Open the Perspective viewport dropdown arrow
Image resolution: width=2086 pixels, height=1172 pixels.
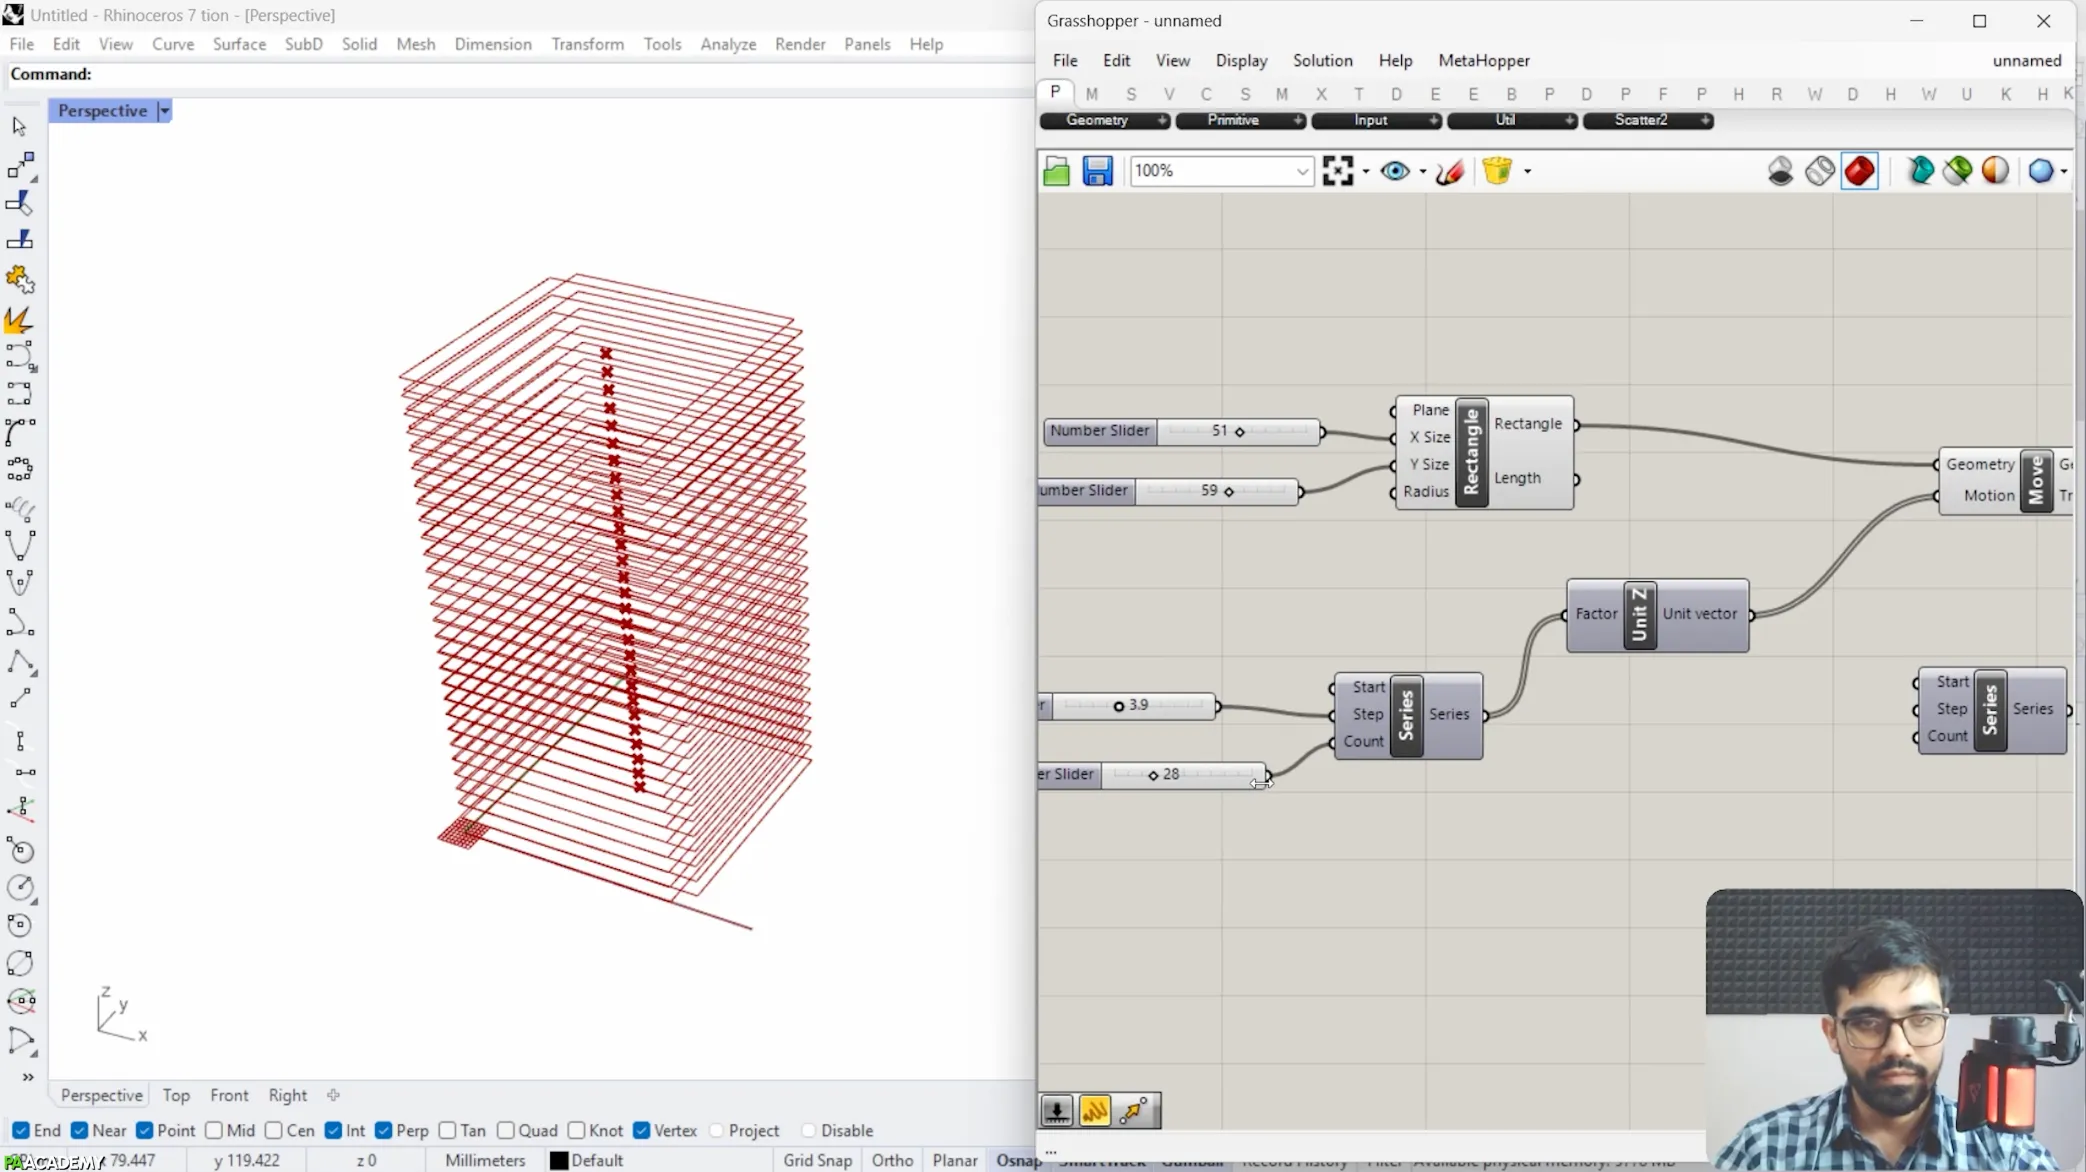tap(165, 111)
